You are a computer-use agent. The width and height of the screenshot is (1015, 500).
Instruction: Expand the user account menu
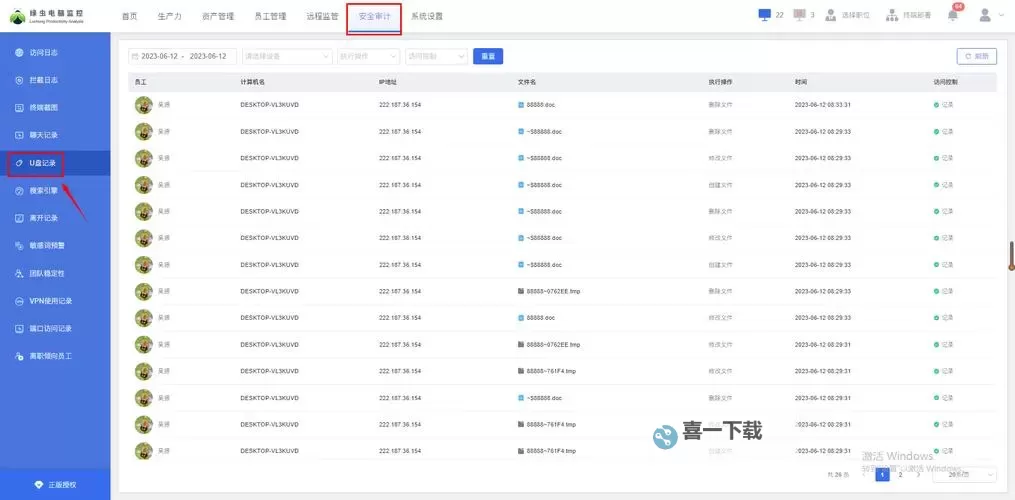pos(989,15)
